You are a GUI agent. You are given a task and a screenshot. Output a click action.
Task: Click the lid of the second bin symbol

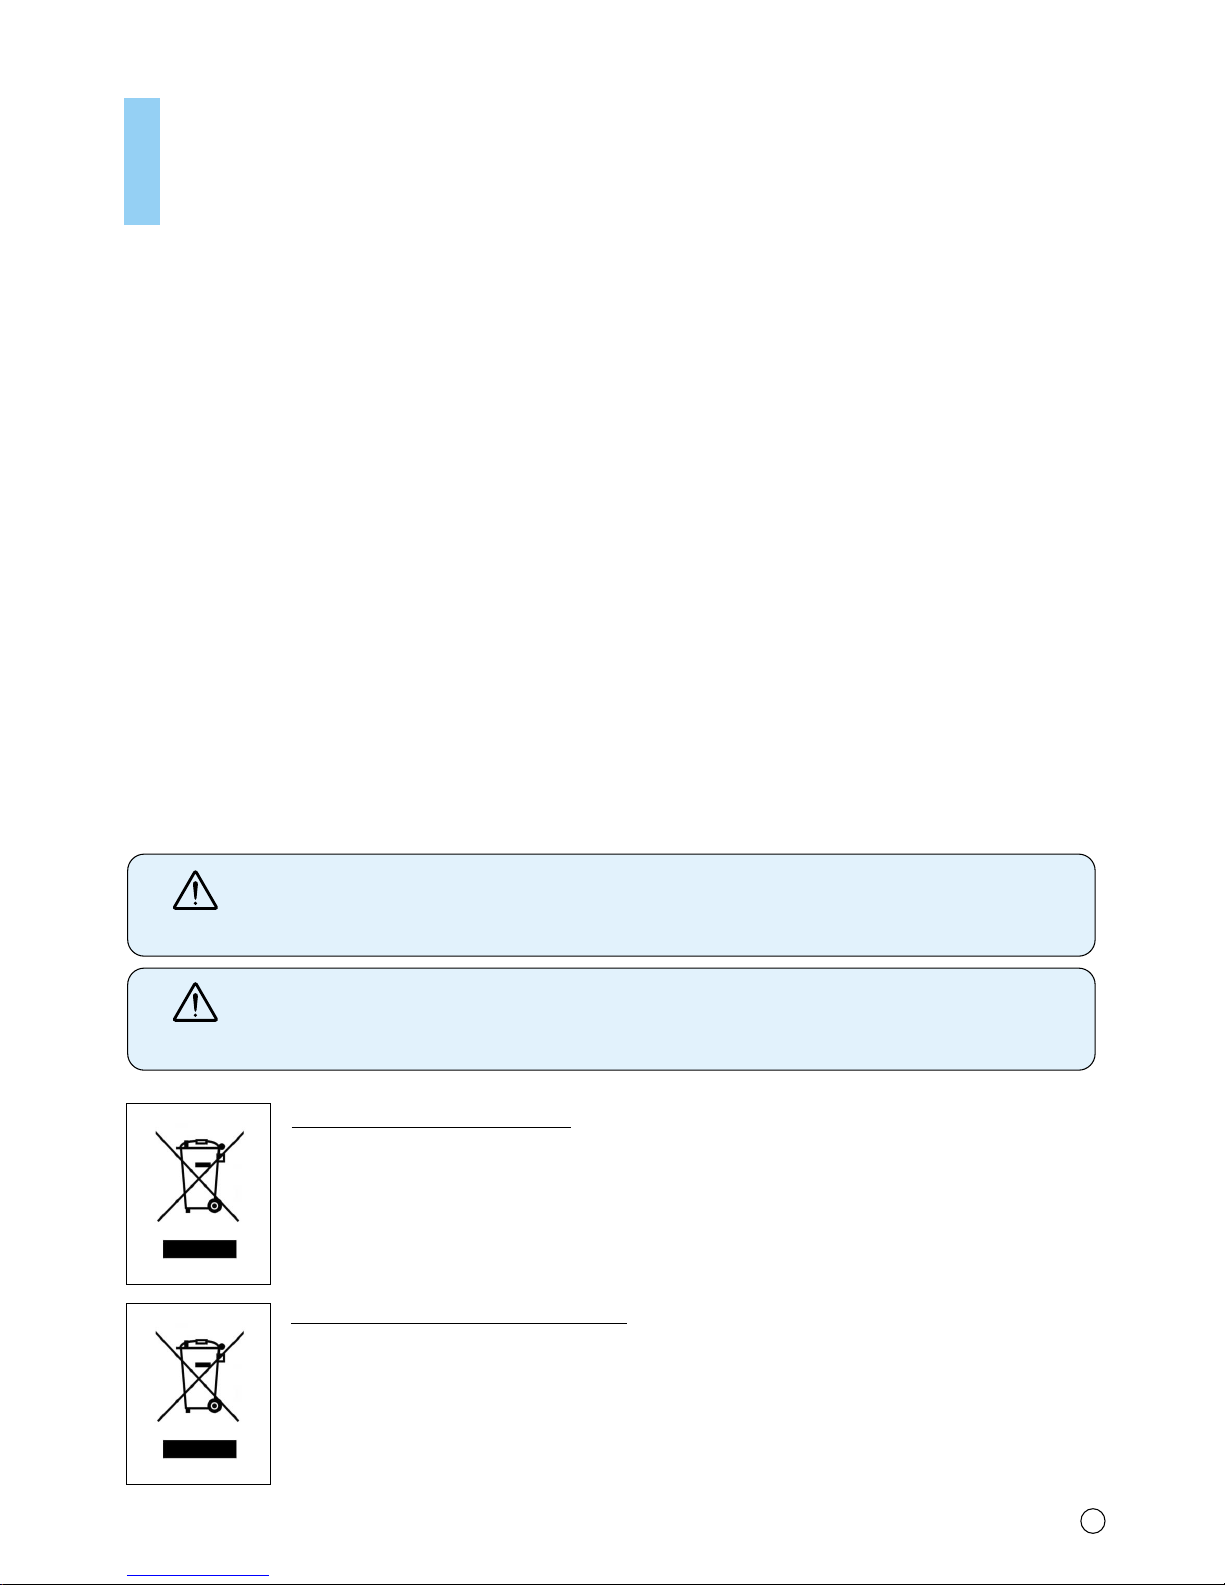[x=199, y=1345]
